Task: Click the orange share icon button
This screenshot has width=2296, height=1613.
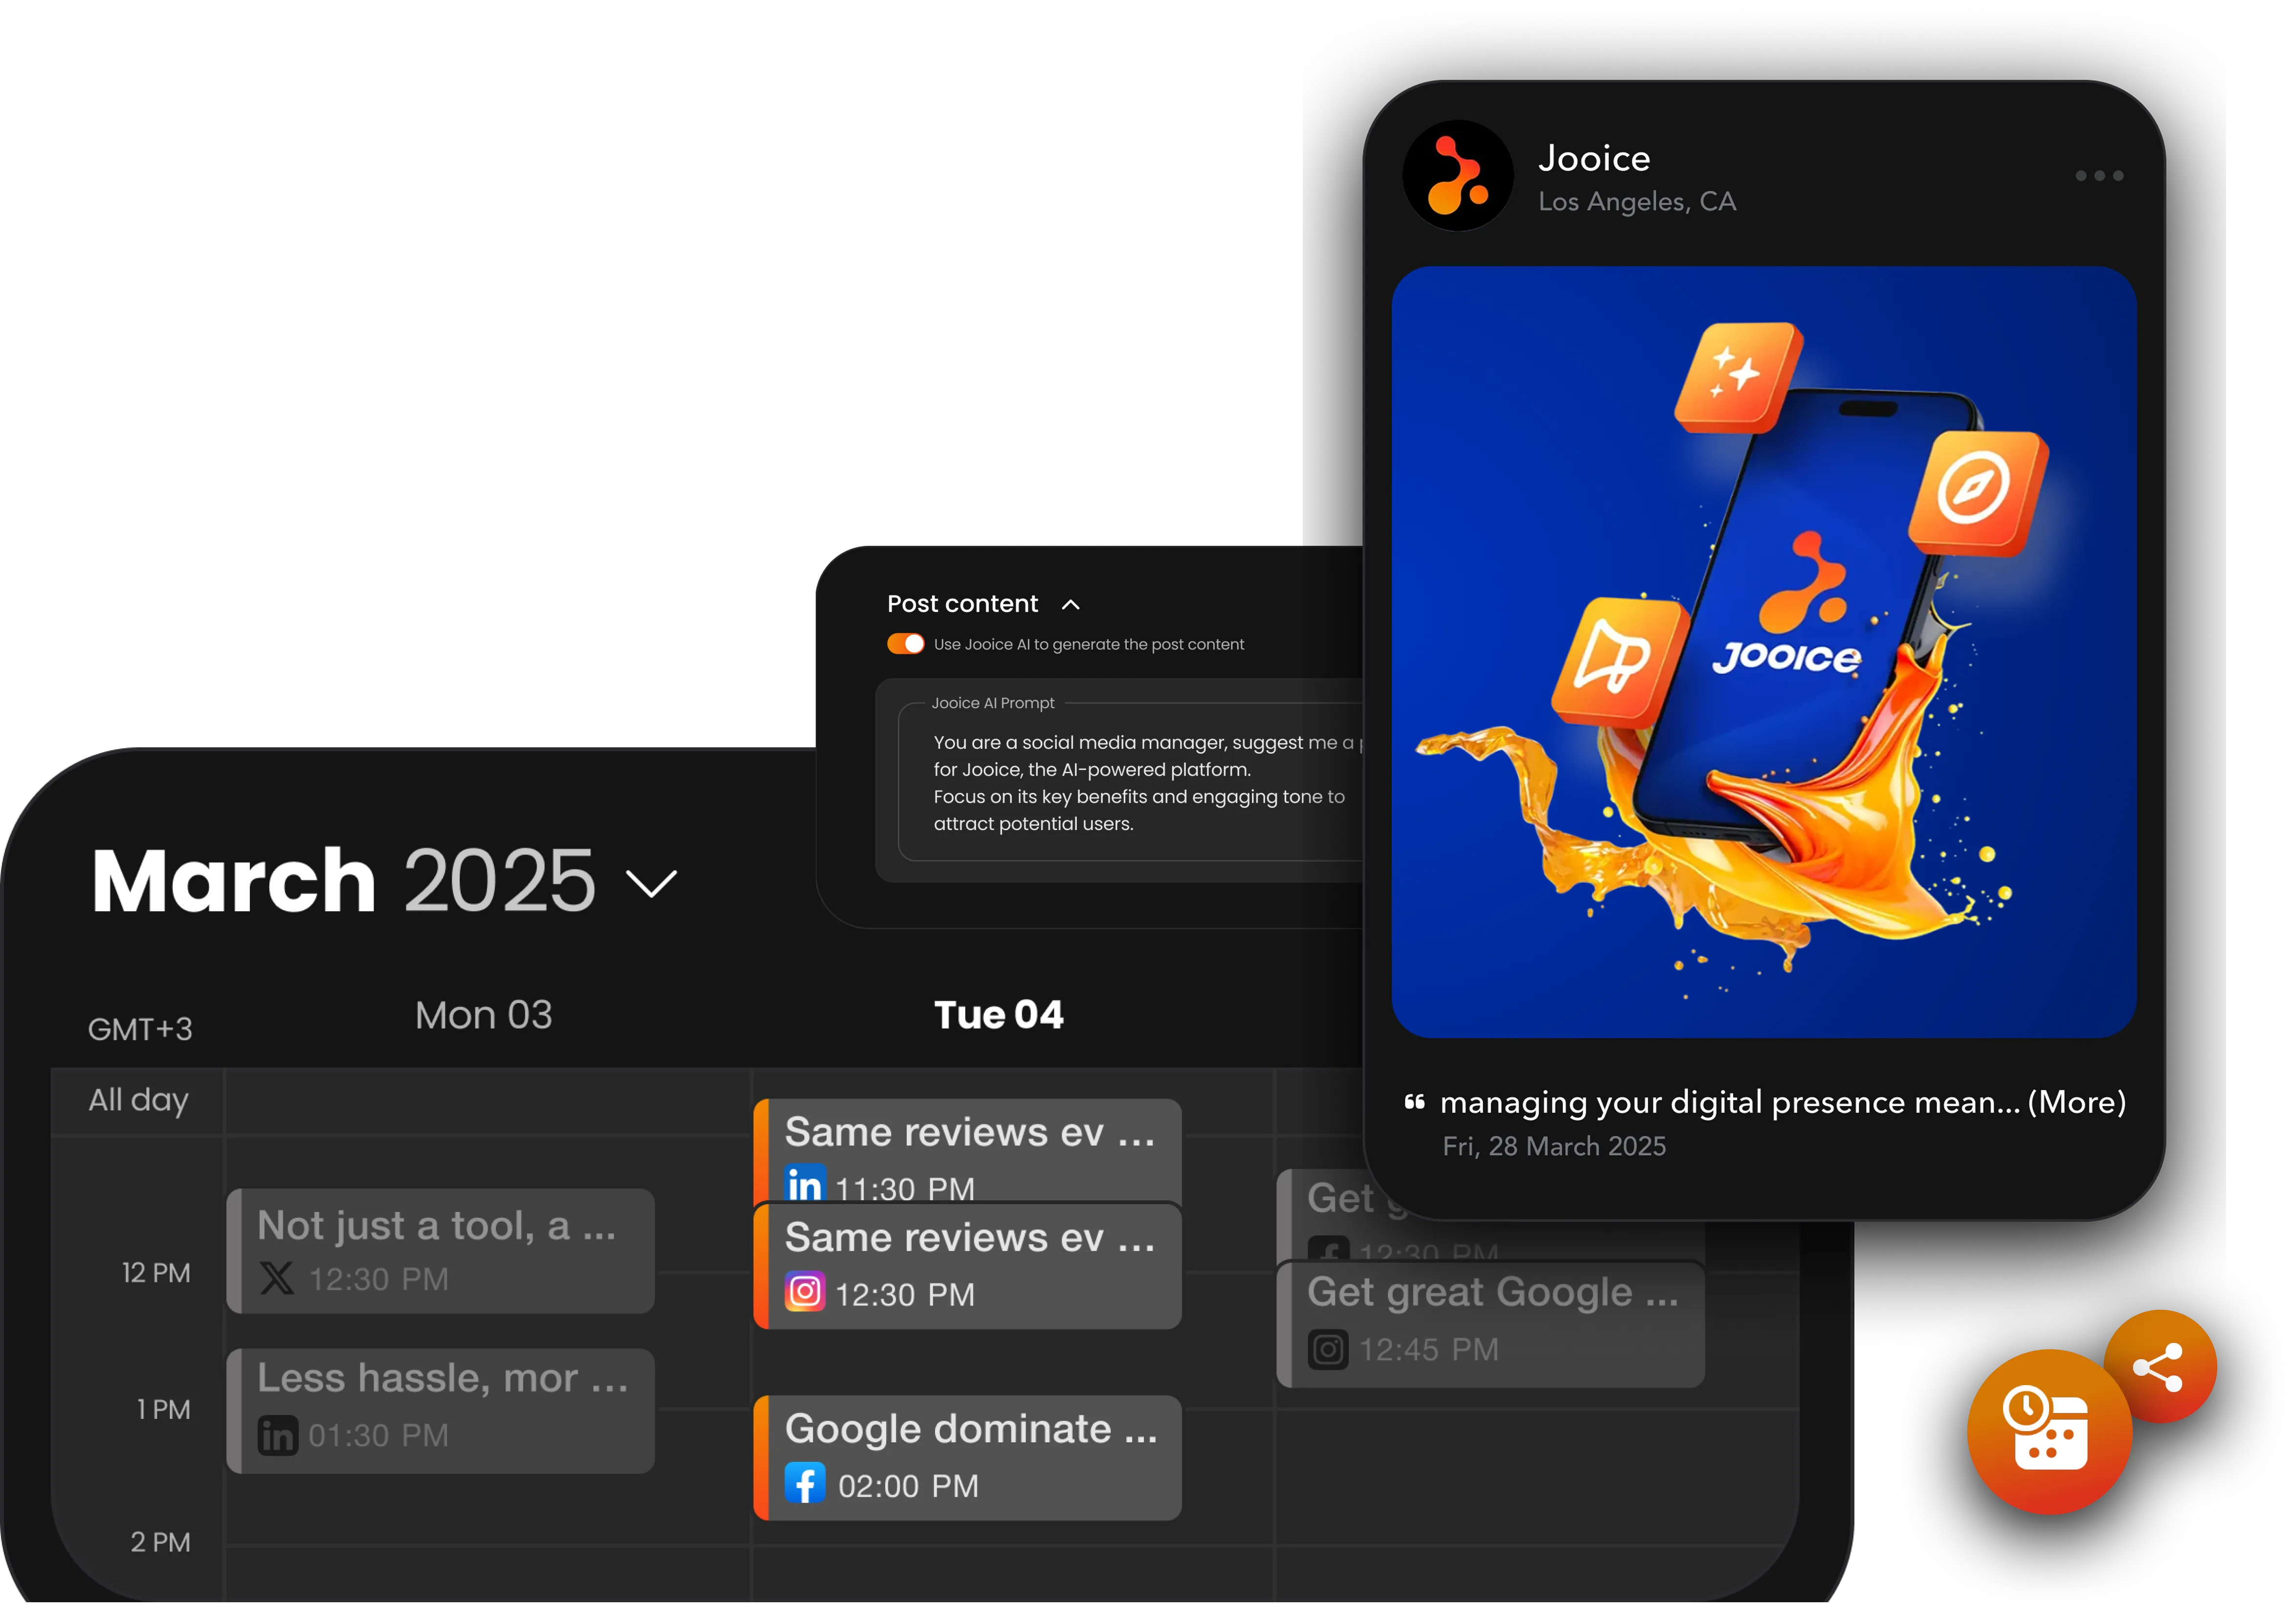Action: [2159, 1366]
